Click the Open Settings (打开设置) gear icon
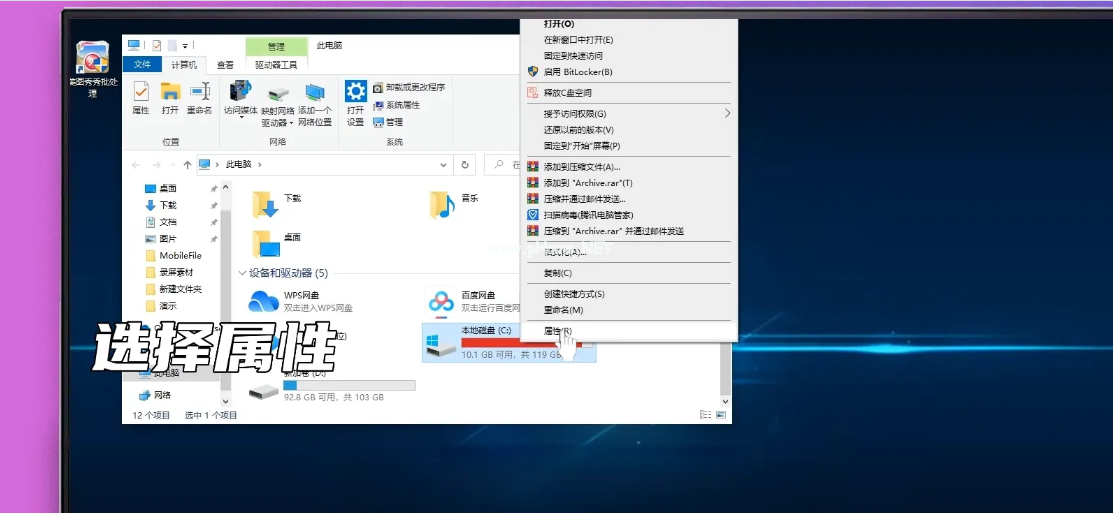Screen dimensions: 1113x513 coord(356,97)
